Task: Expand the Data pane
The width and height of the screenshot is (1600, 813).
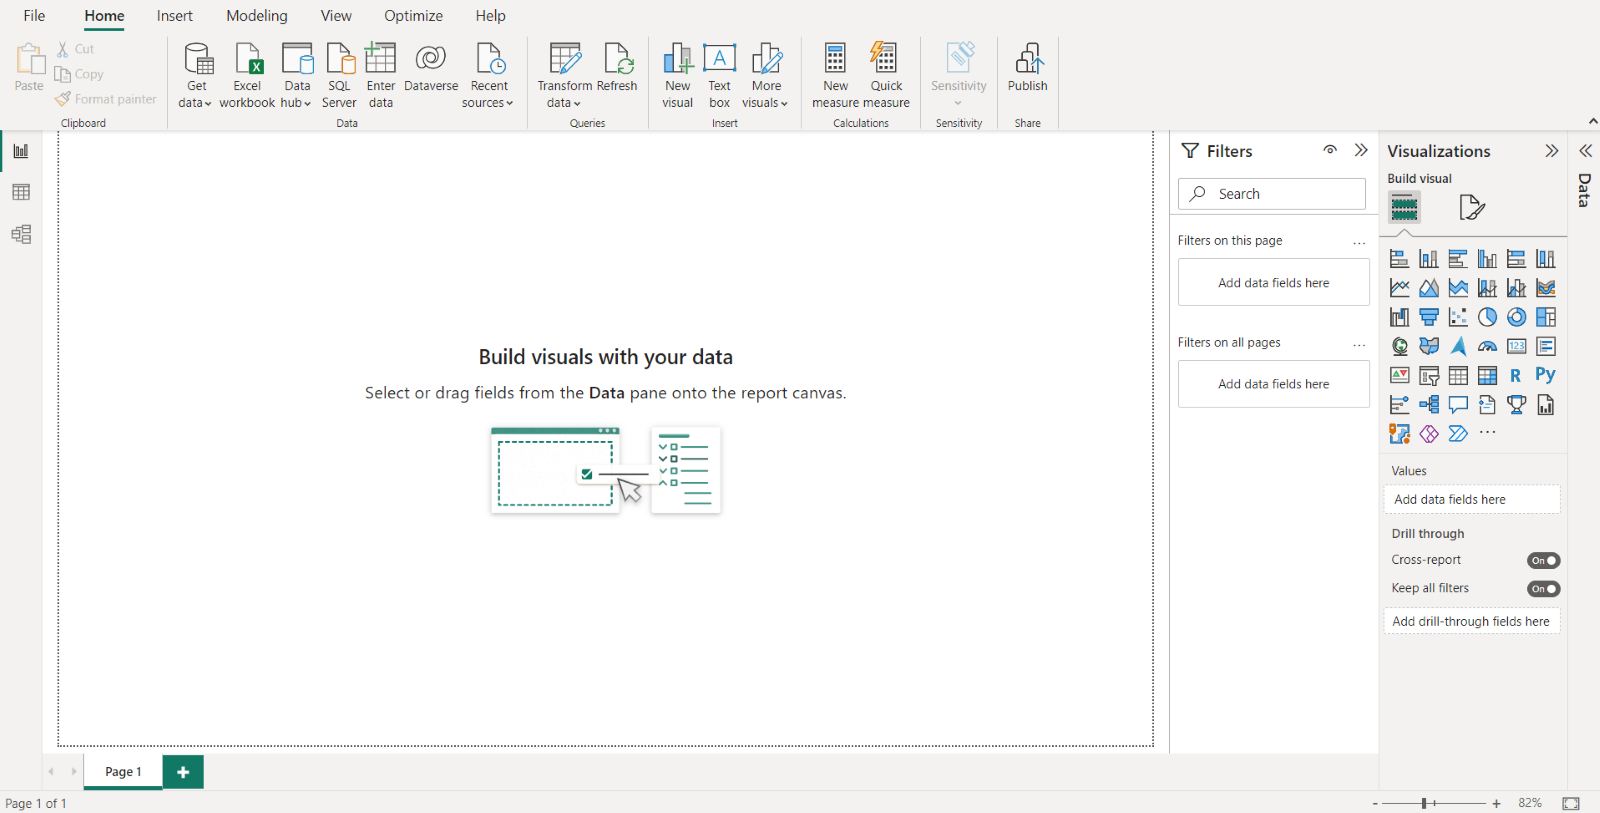Action: pyautogui.click(x=1585, y=151)
